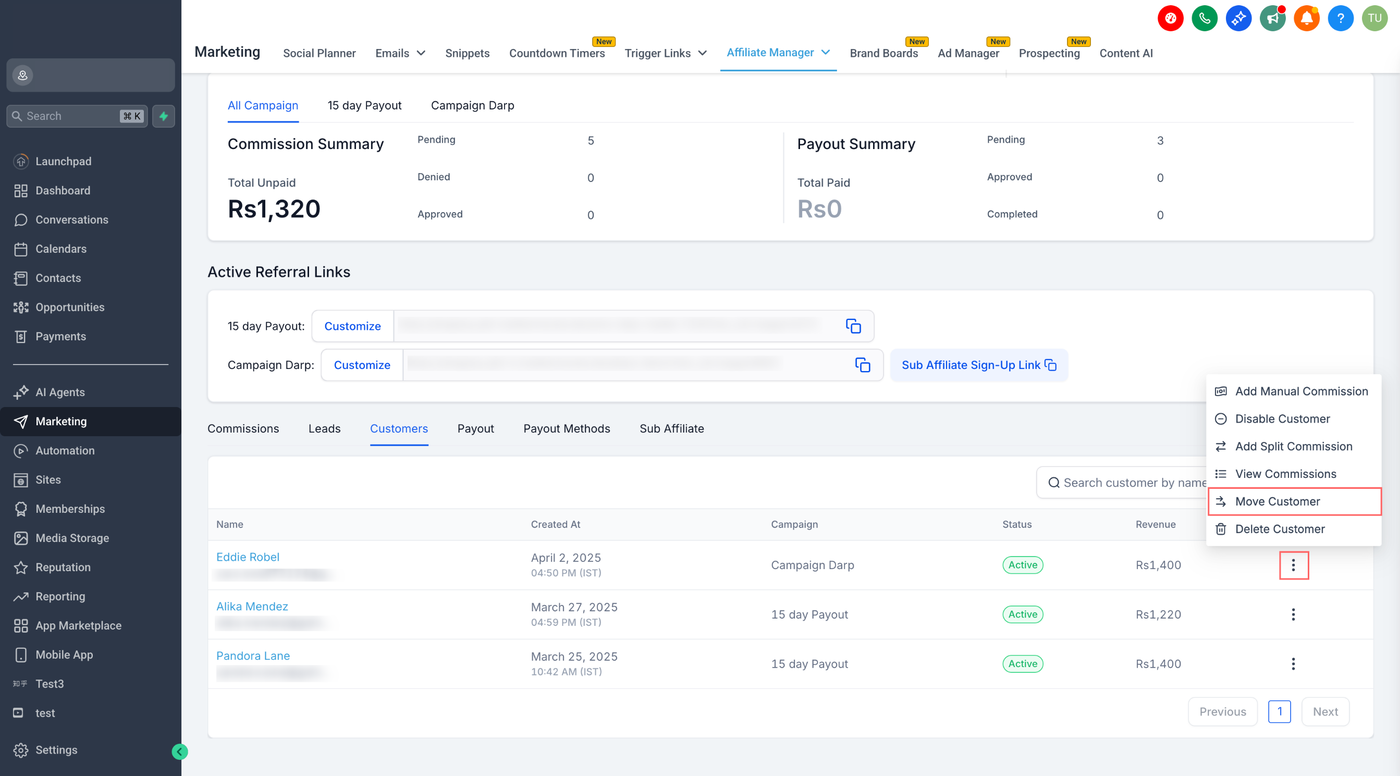Switch to the Payout Methods tab

click(566, 429)
